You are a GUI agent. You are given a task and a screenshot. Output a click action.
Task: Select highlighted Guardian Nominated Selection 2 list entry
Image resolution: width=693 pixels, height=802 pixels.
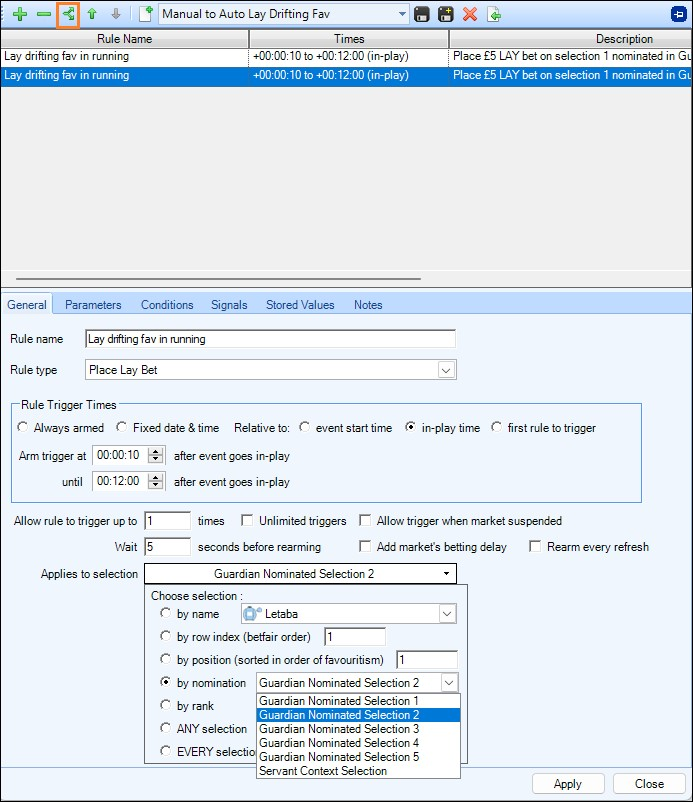358,715
